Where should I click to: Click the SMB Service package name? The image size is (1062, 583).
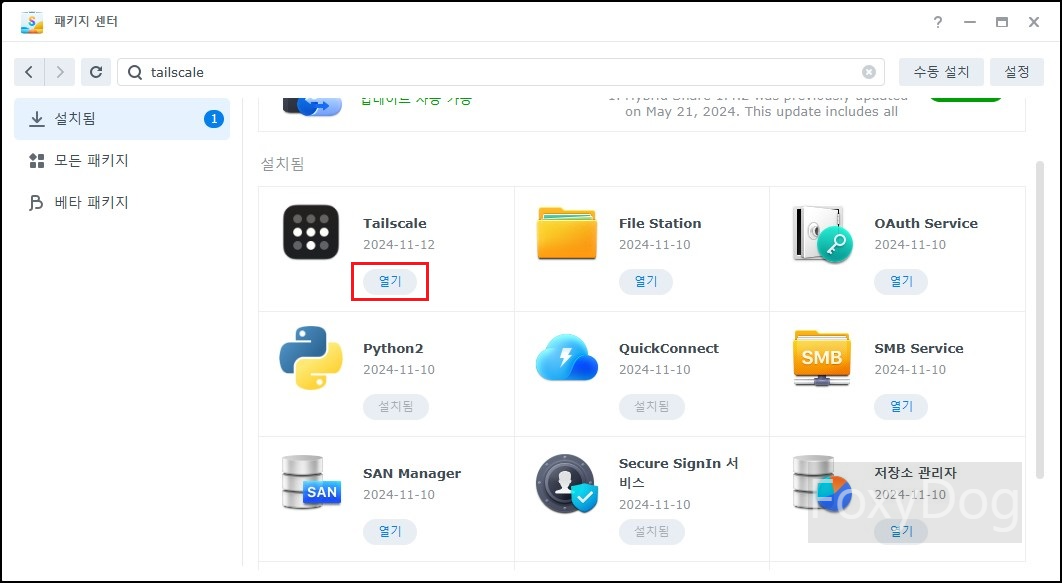(918, 349)
